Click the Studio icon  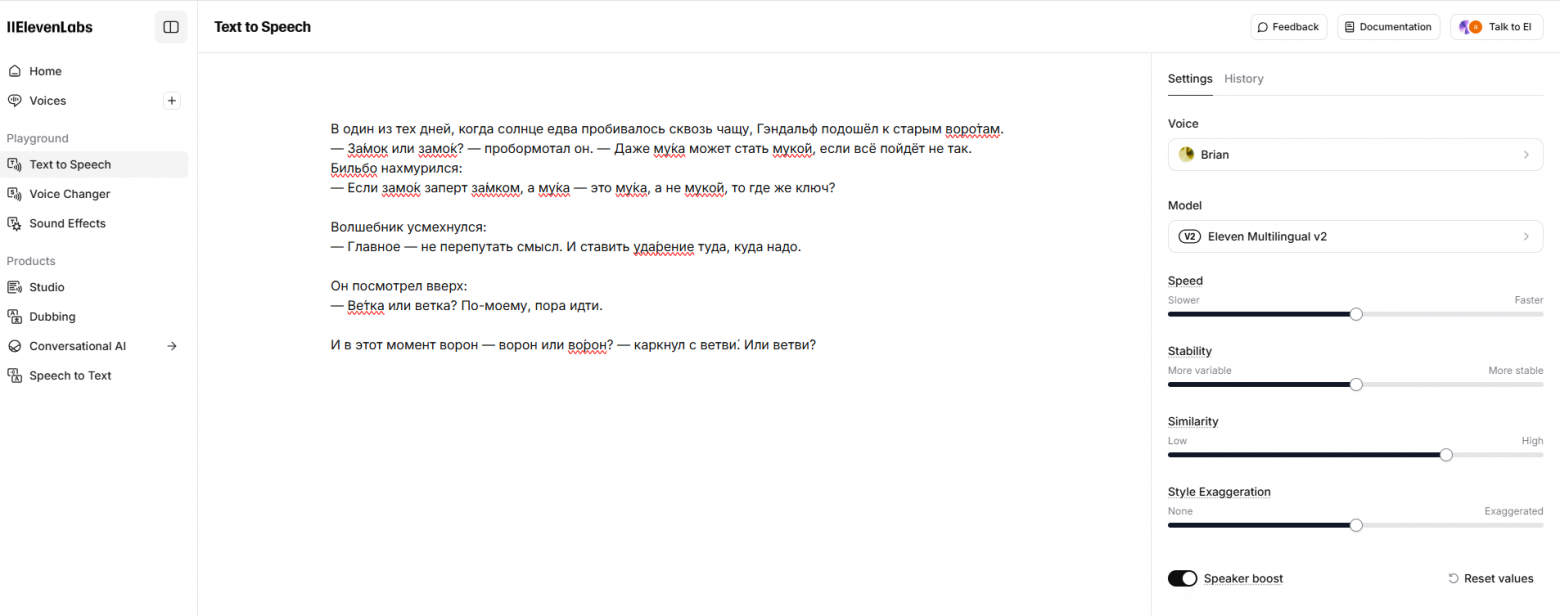click(x=14, y=287)
